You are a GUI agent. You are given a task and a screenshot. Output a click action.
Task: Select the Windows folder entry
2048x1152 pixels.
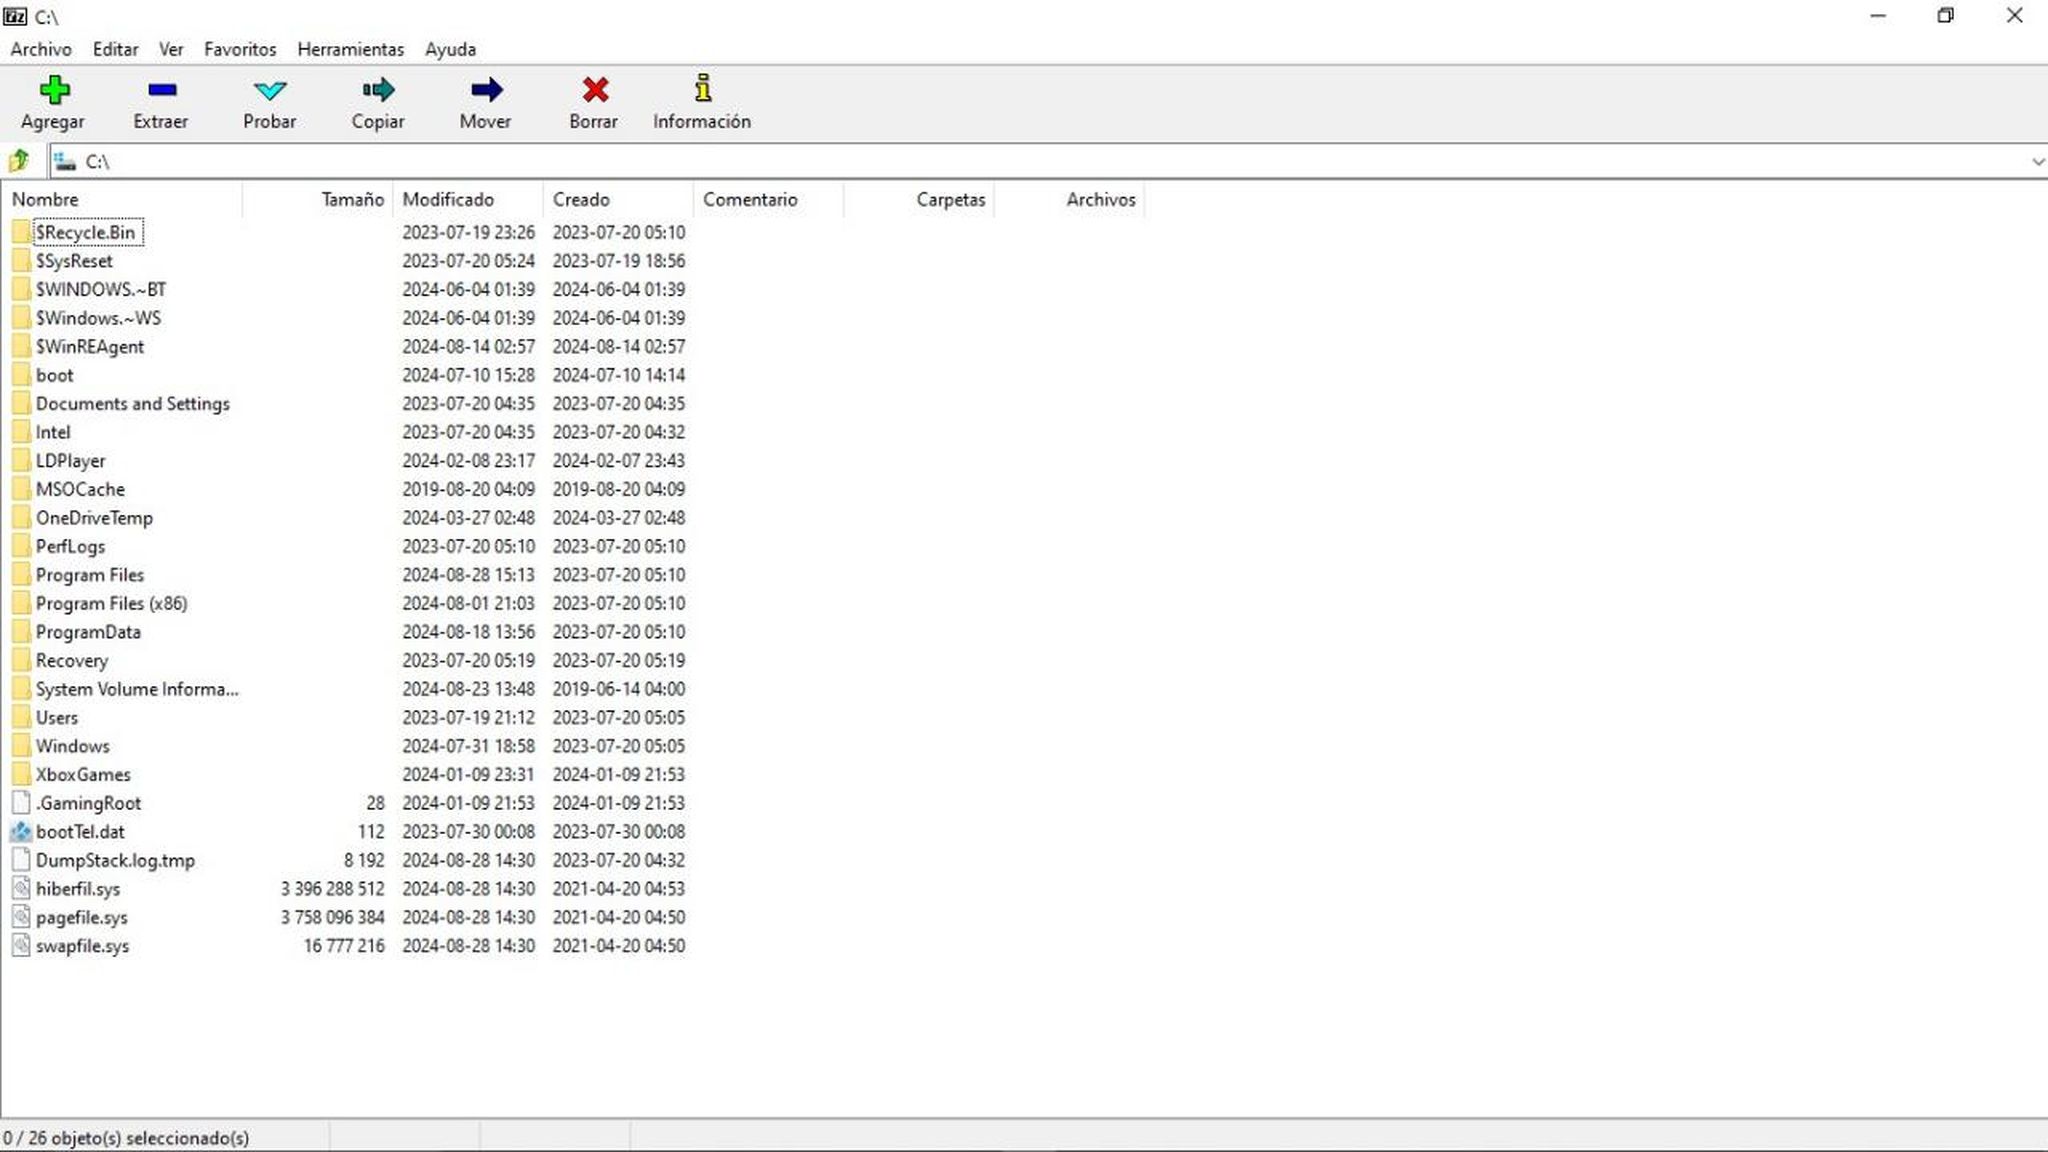coord(72,747)
